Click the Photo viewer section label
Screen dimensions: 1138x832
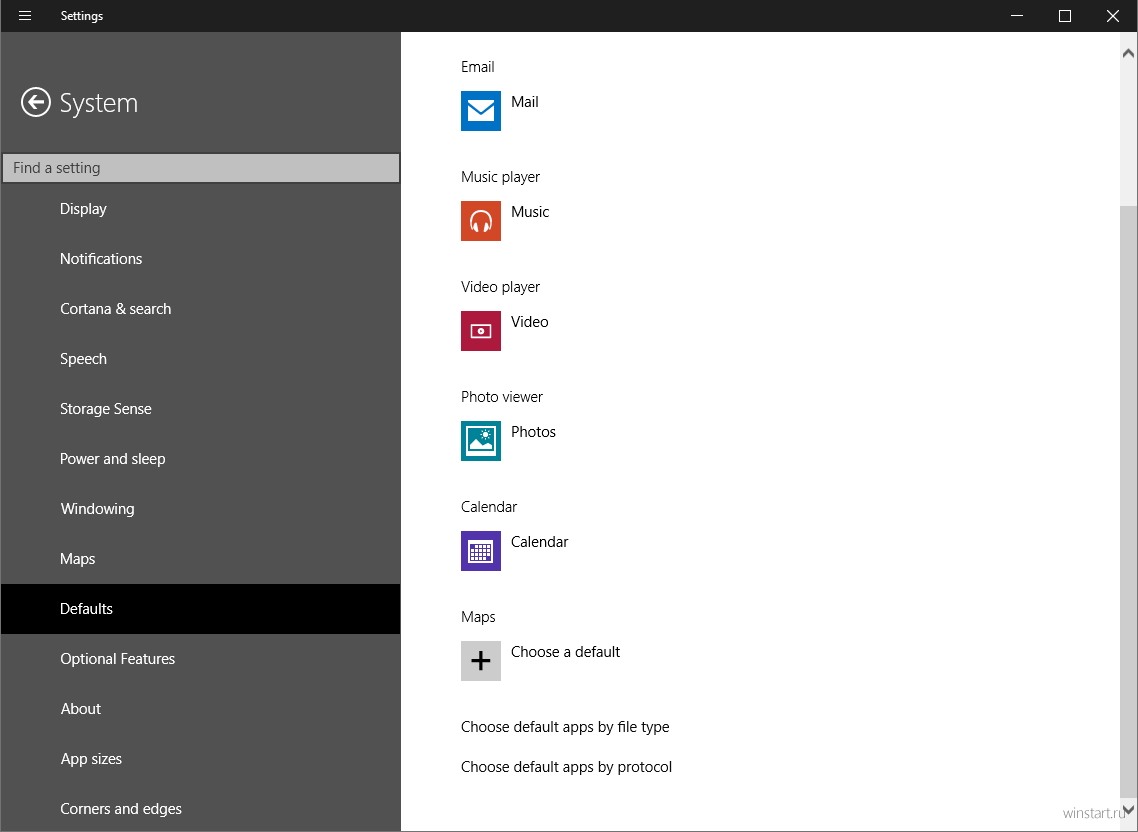click(502, 396)
